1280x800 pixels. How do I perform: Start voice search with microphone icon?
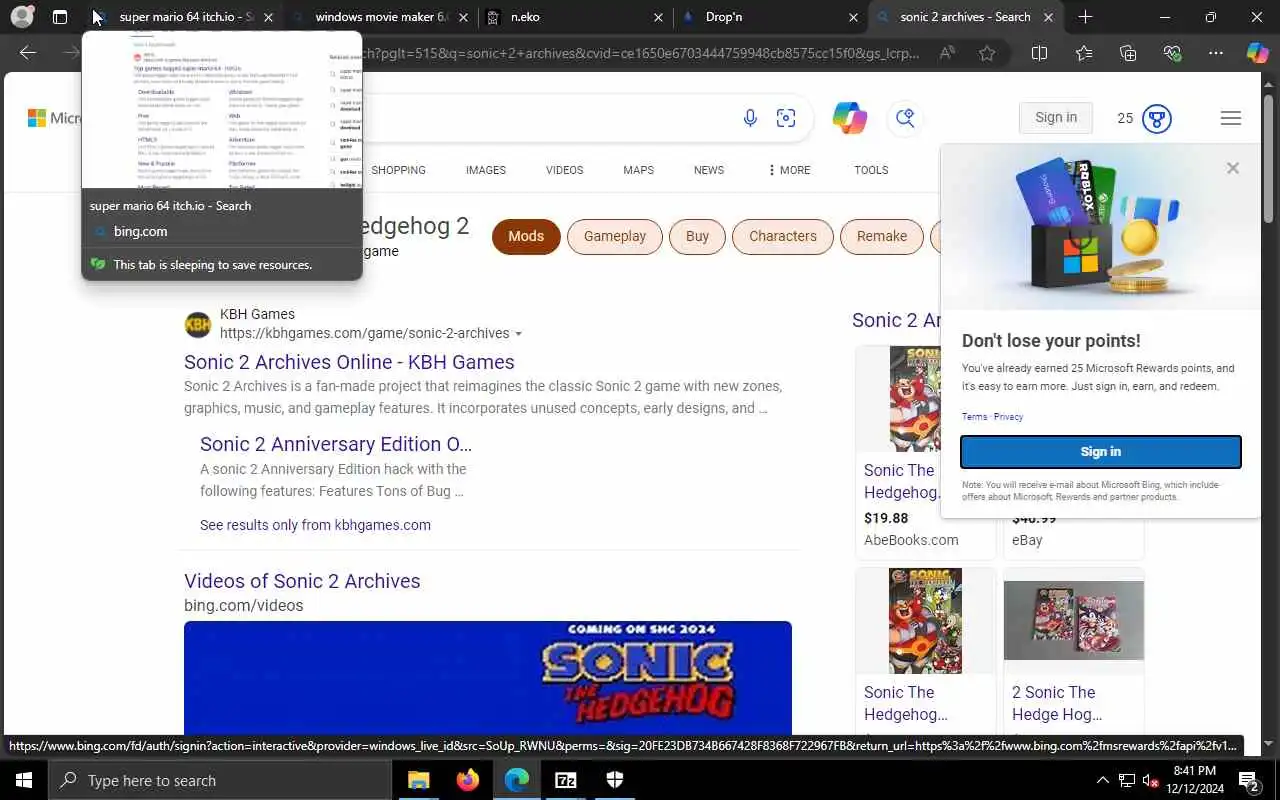[x=750, y=118]
